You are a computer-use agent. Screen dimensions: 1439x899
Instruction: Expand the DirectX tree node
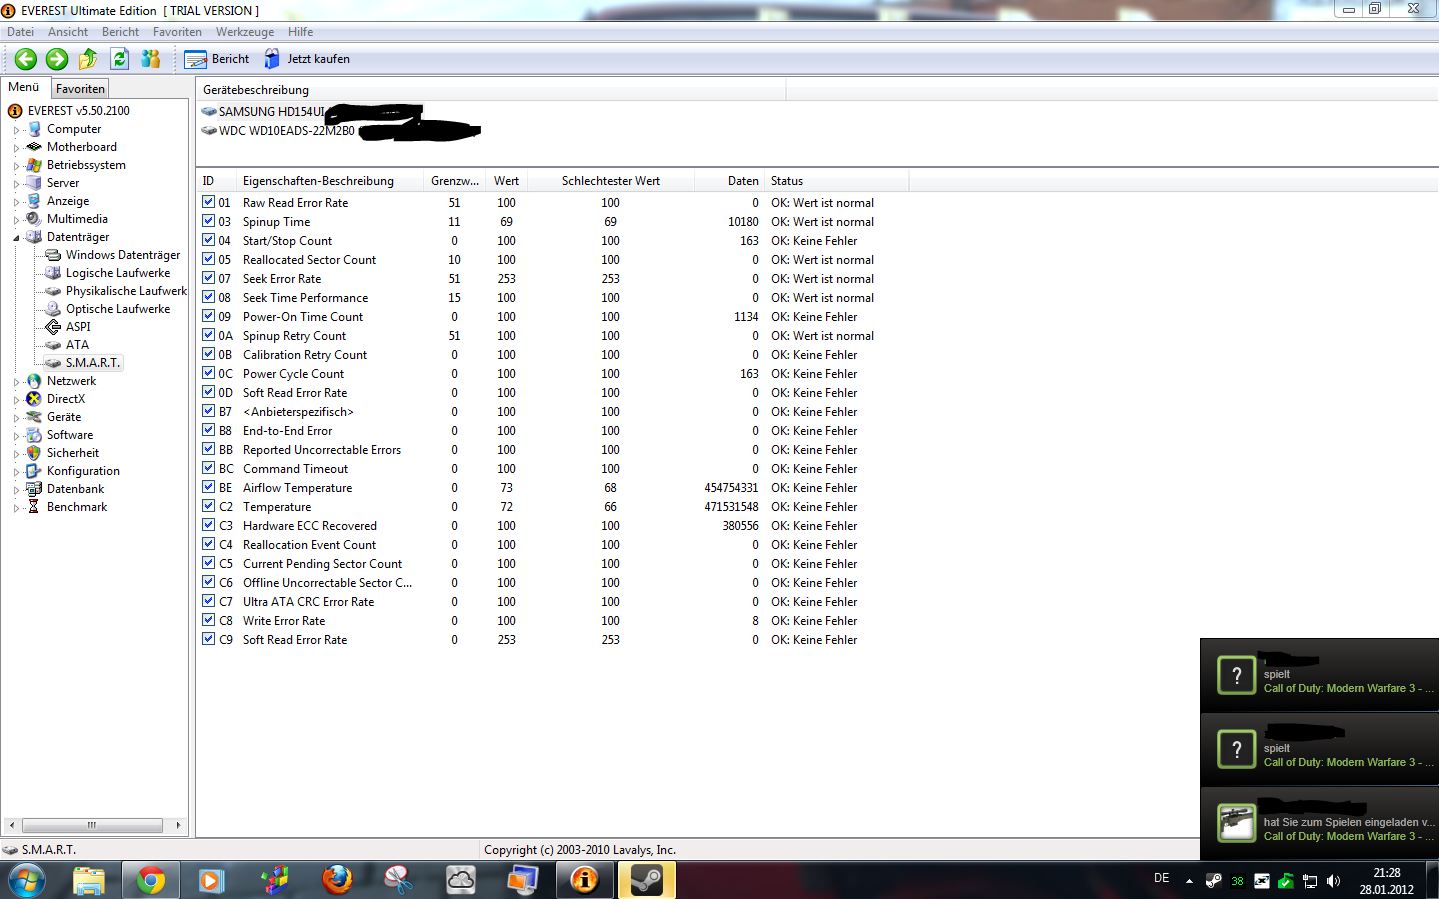click(x=16, y=400)
